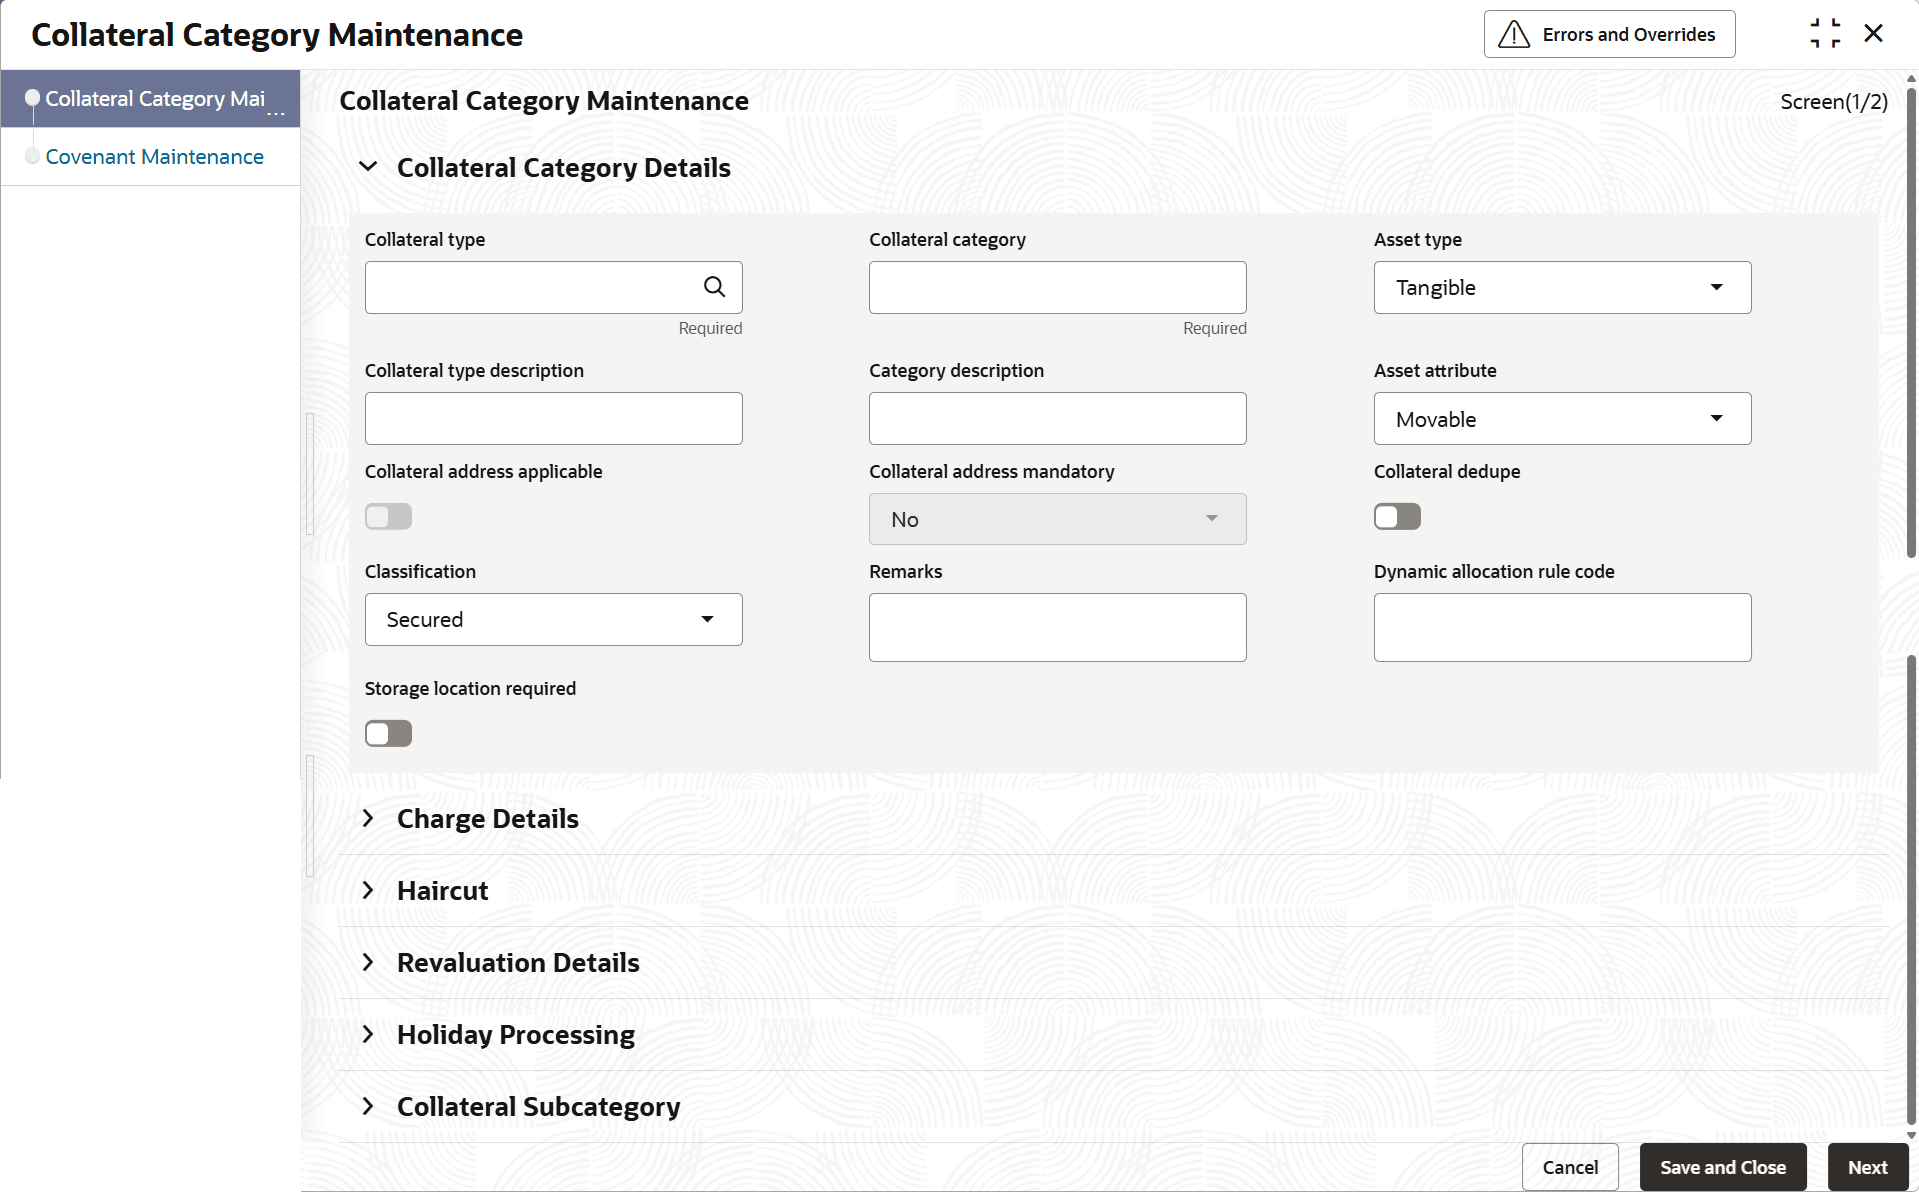Expand the Haircut section
The height and width of the screenshot is (1201, 1919).
369,890
